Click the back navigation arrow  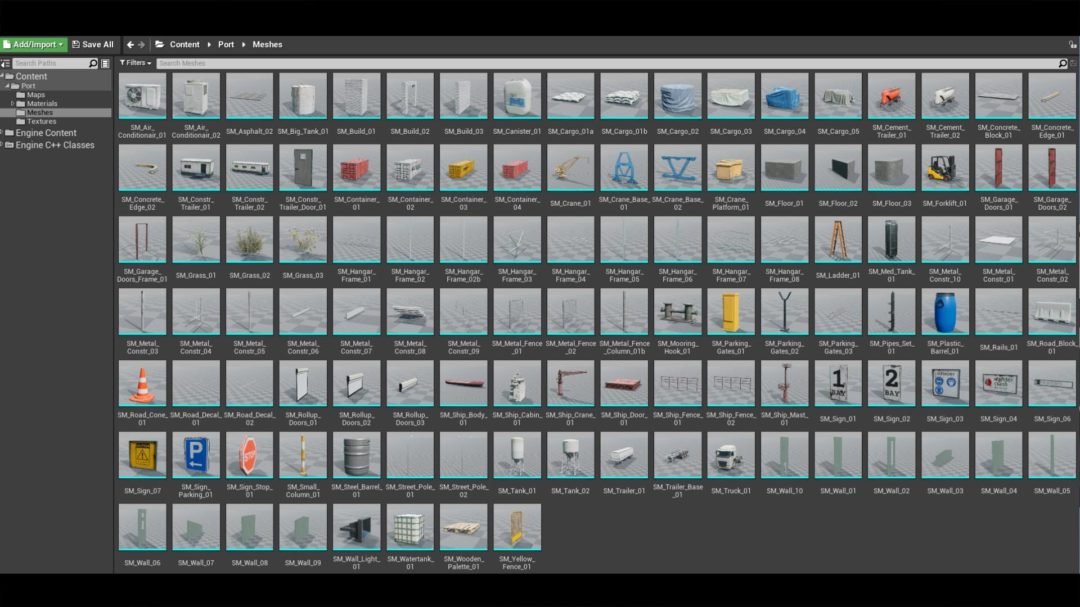pyautogui.click(x=130, y=45)
